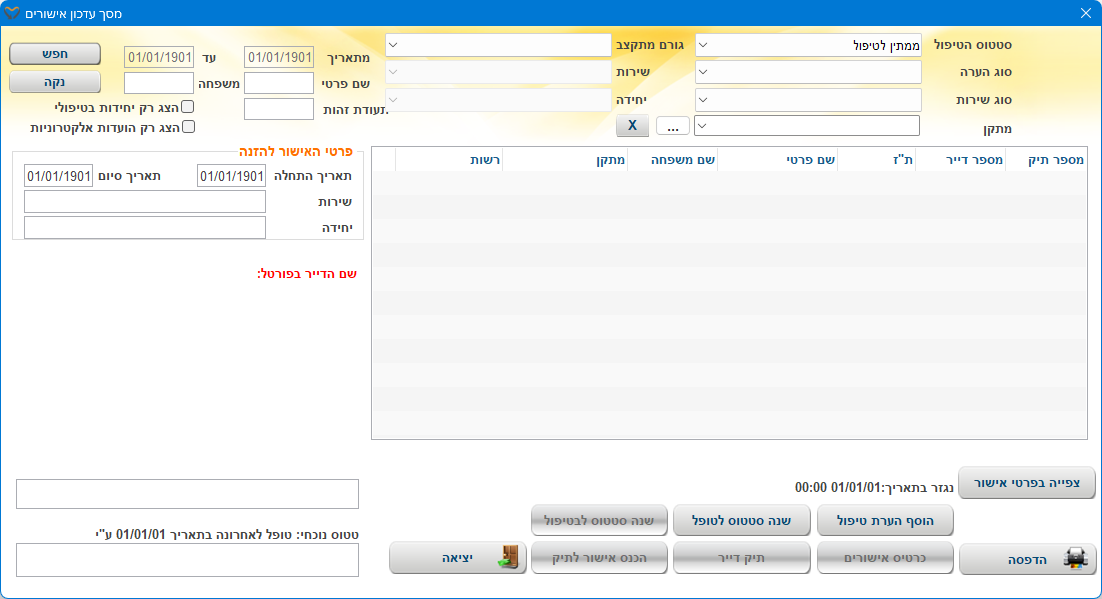This screenshot has height=599, width=1102.
Task: Expand the סוג שירות combo box
Action: 703,100
